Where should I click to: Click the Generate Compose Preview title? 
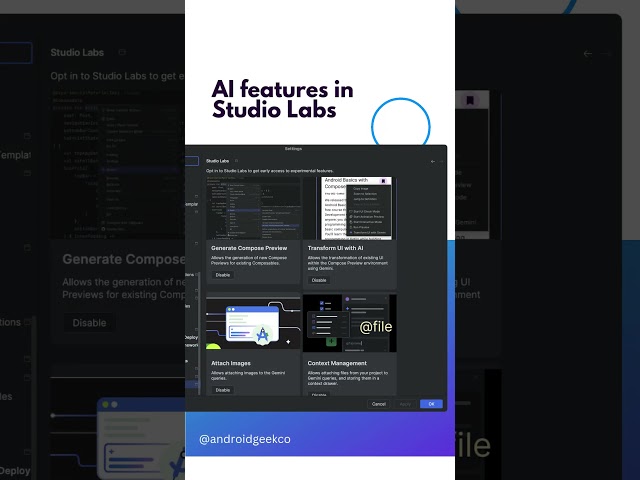click(x=249, y=248)
